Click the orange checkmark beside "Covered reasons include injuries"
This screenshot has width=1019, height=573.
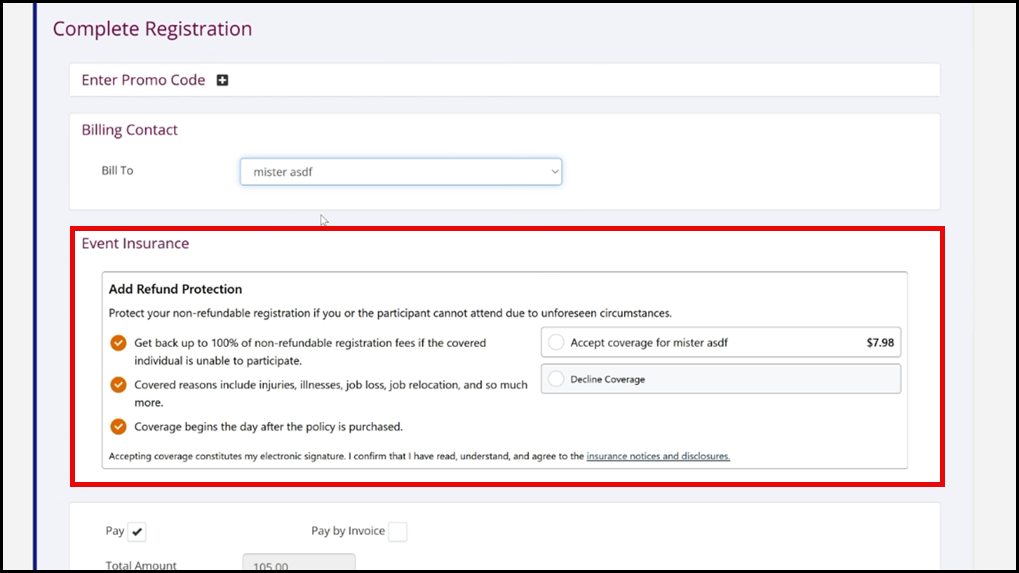click(x=118, y=385)
